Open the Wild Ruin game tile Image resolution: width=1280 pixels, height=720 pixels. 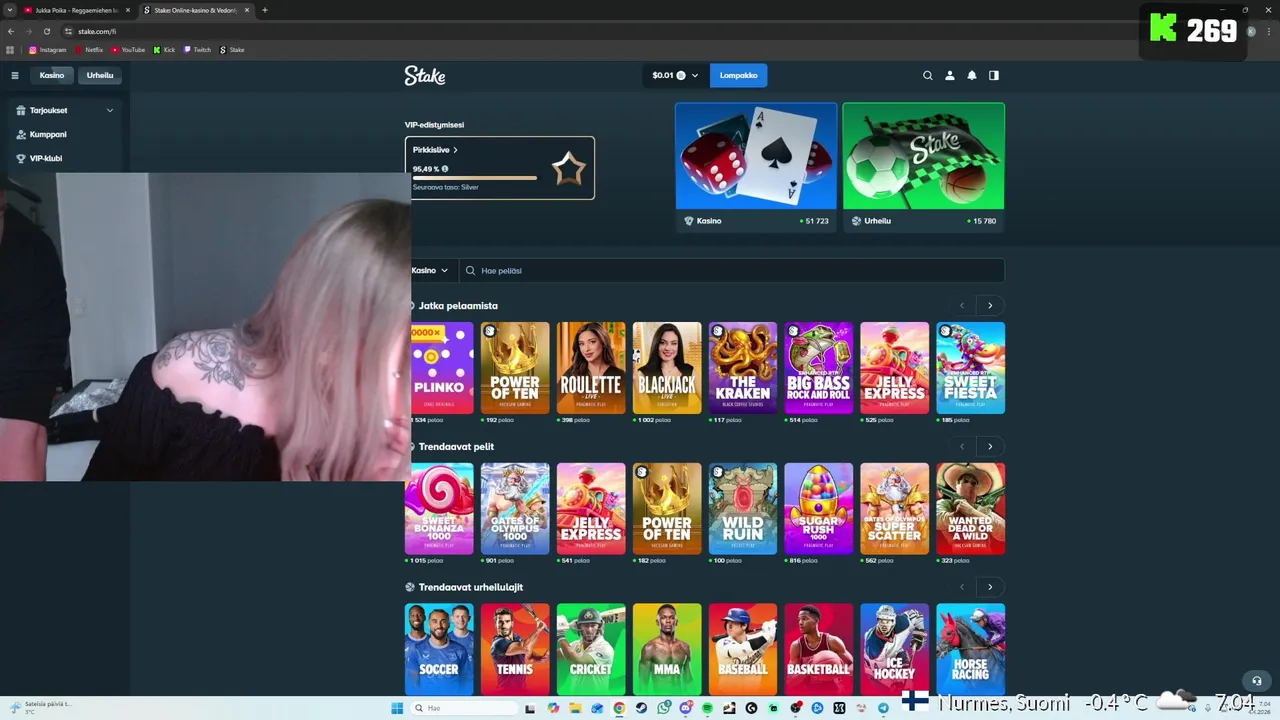[x=743, y=509]
